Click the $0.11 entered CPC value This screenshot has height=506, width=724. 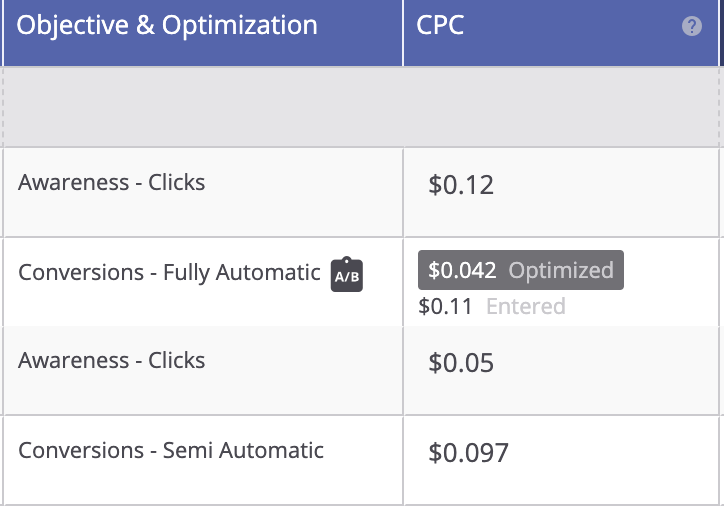[445, 306]
